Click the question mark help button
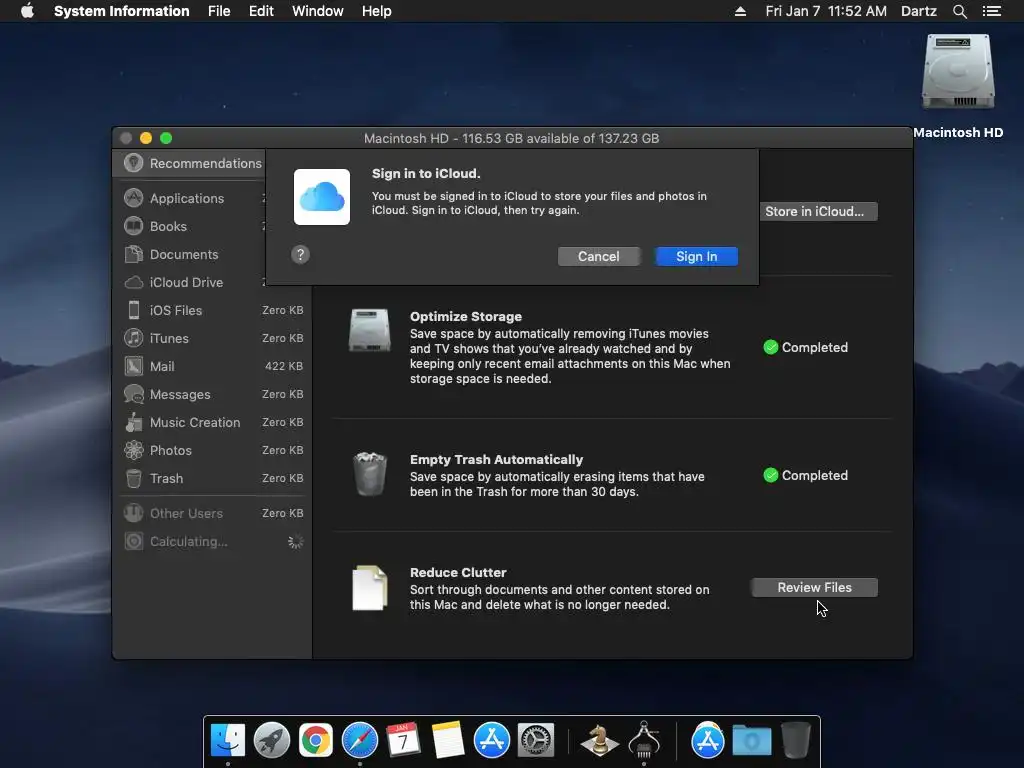Viewport: 1024px width, 768px height. pos(300,255)
